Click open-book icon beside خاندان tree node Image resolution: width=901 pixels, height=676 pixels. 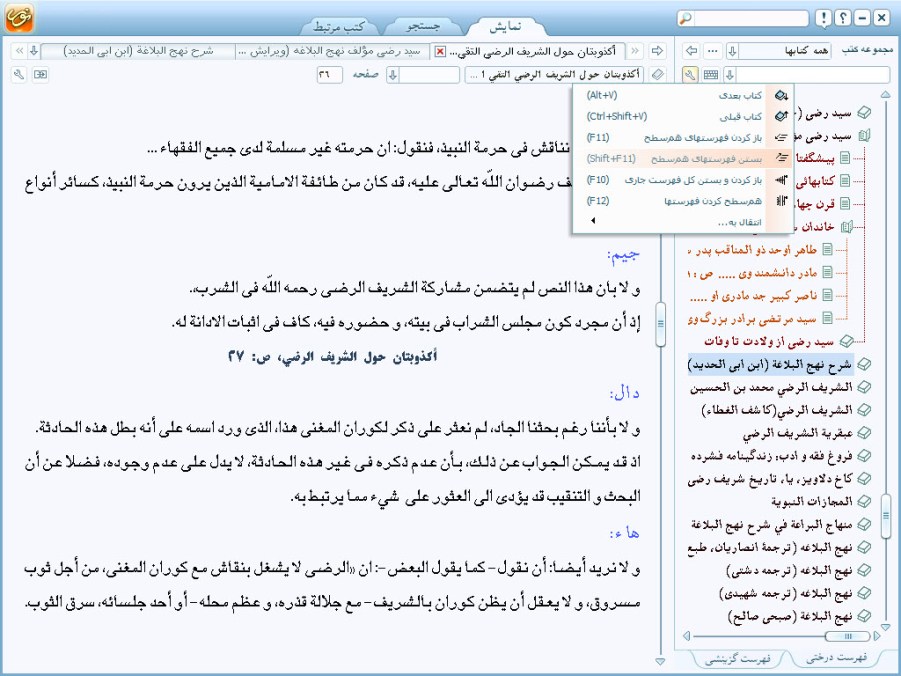click(846, 226)
